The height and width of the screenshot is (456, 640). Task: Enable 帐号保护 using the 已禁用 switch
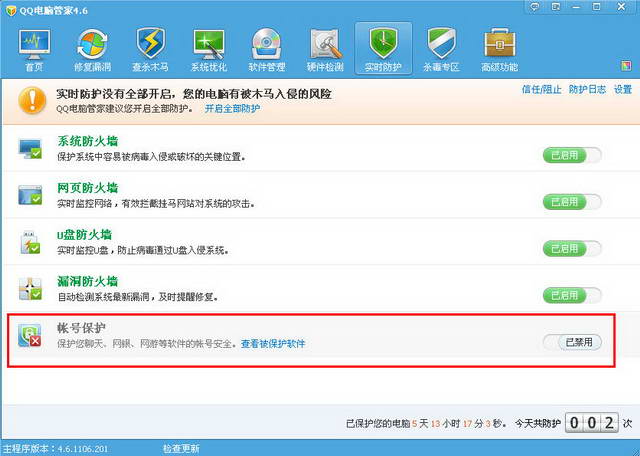(x=572, y=342)
